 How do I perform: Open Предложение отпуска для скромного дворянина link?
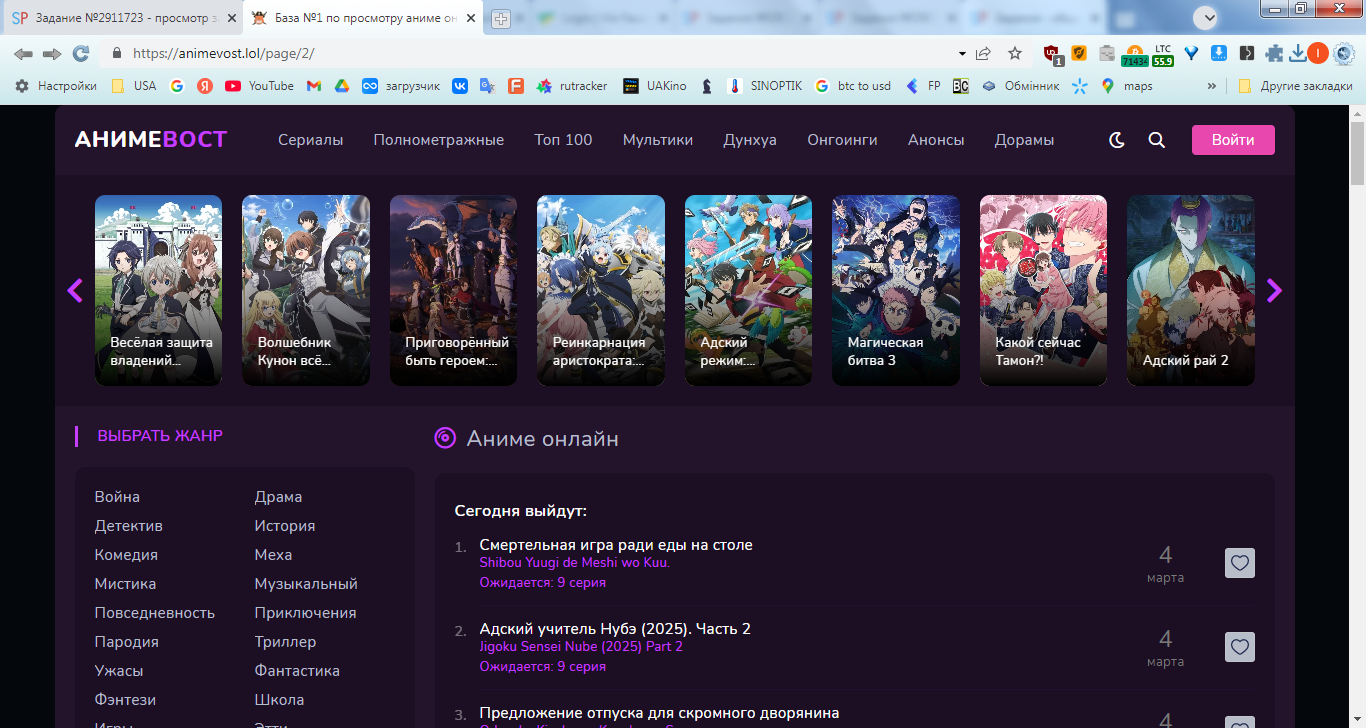coord(659,713)
